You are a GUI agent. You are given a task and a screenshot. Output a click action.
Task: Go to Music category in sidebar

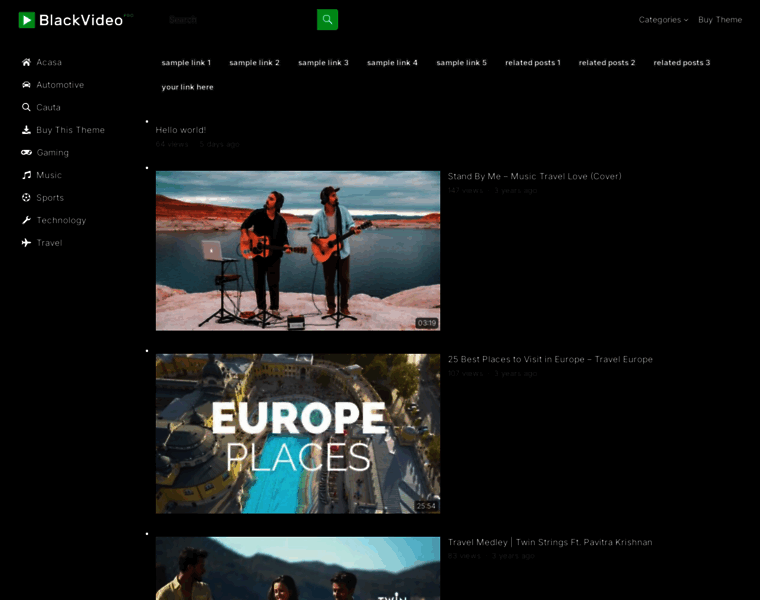[x=49, y=175]
